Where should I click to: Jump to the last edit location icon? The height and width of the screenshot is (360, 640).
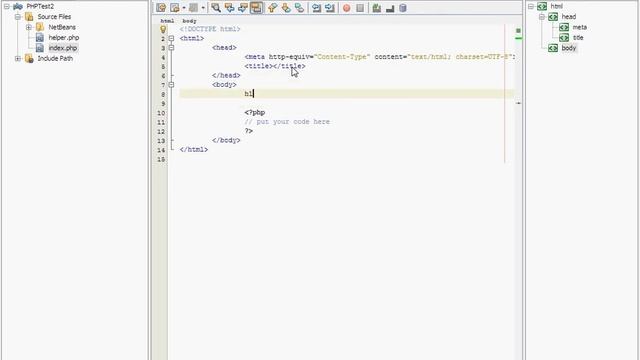(161, 8)
